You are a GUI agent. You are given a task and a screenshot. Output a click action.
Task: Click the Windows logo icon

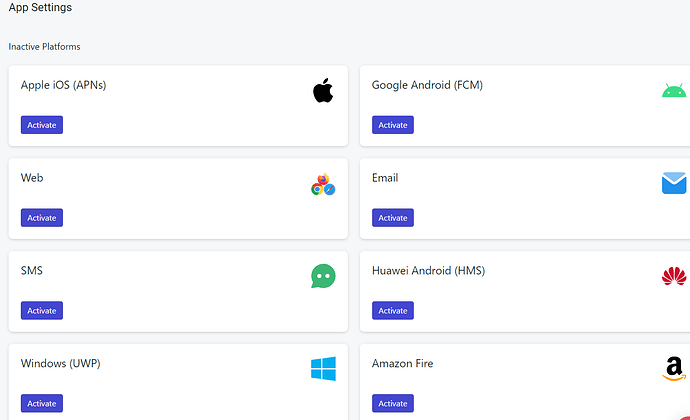click(x=323, y=368)
